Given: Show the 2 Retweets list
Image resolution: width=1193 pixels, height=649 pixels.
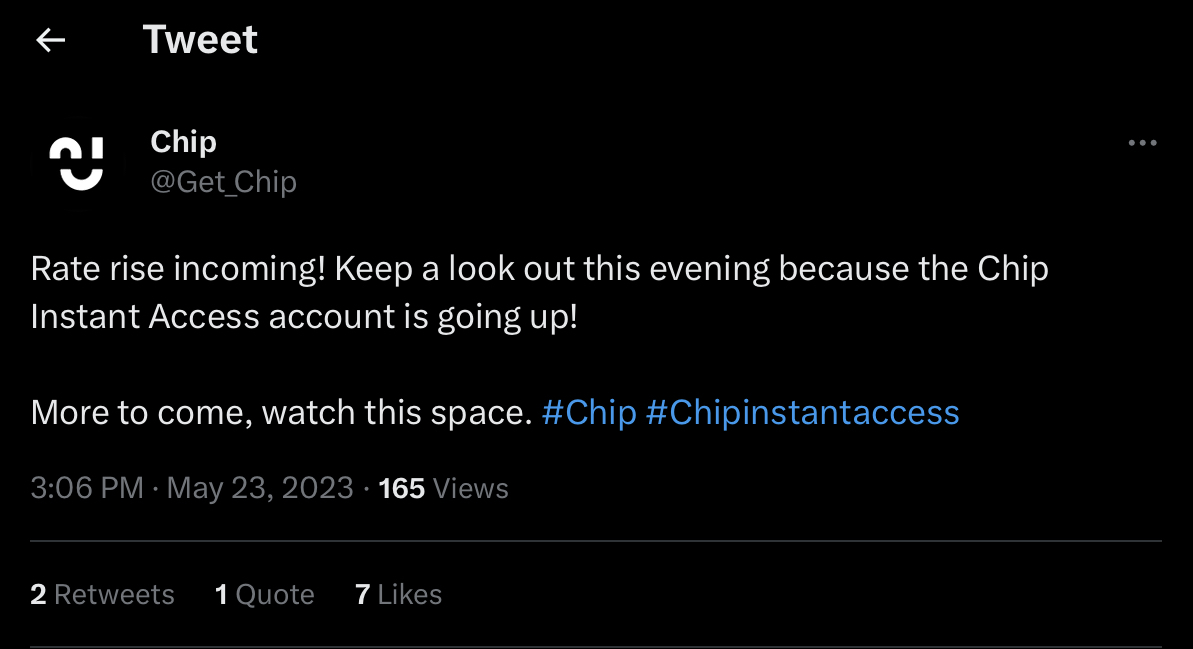Looking at the screenshot, I should point(102,594).
